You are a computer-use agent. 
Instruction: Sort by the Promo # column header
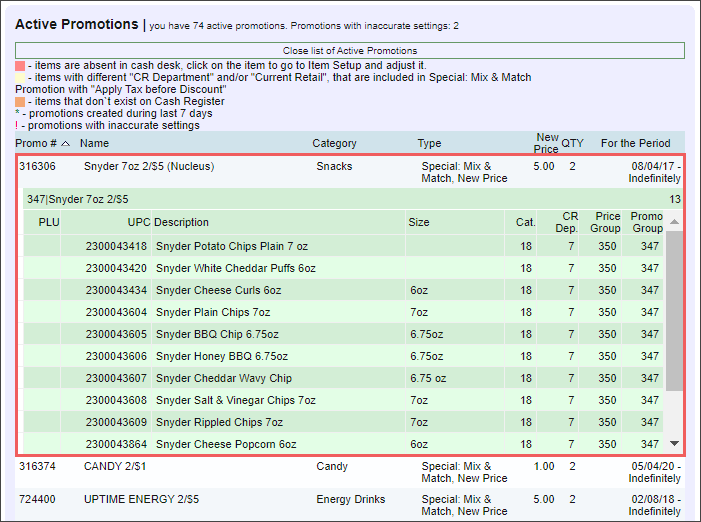[x=38, y=144]
